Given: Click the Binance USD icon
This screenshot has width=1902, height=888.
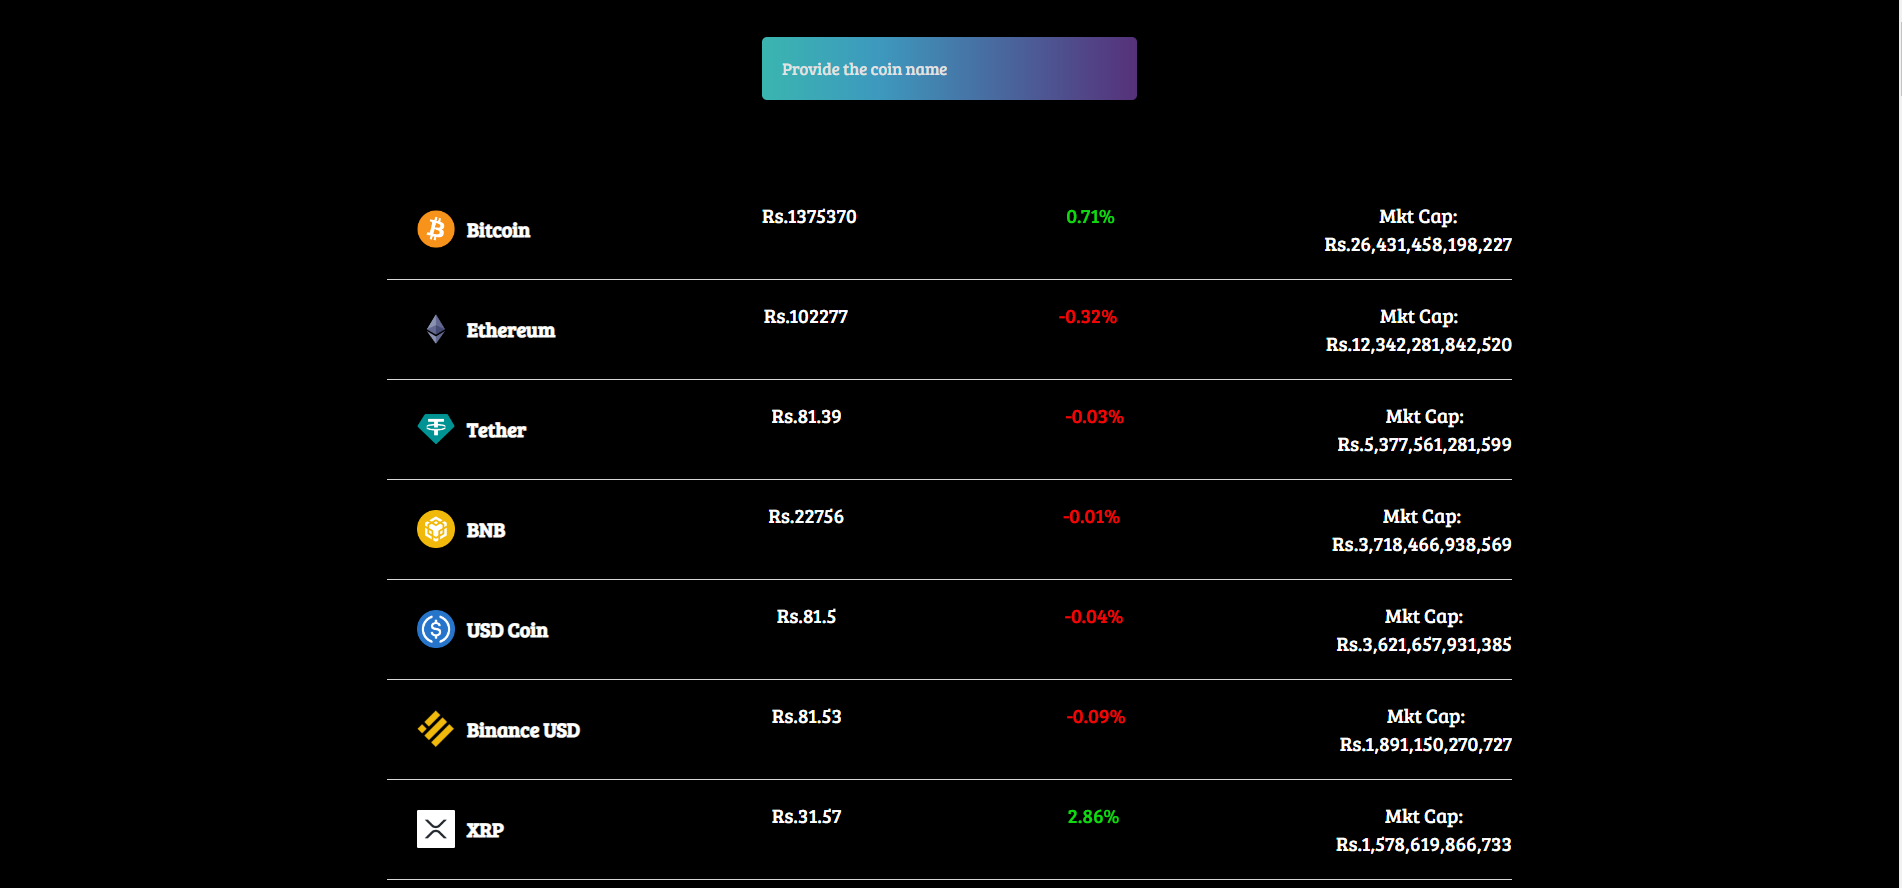Looking at the screenshot, I should (x=435, y=729).
